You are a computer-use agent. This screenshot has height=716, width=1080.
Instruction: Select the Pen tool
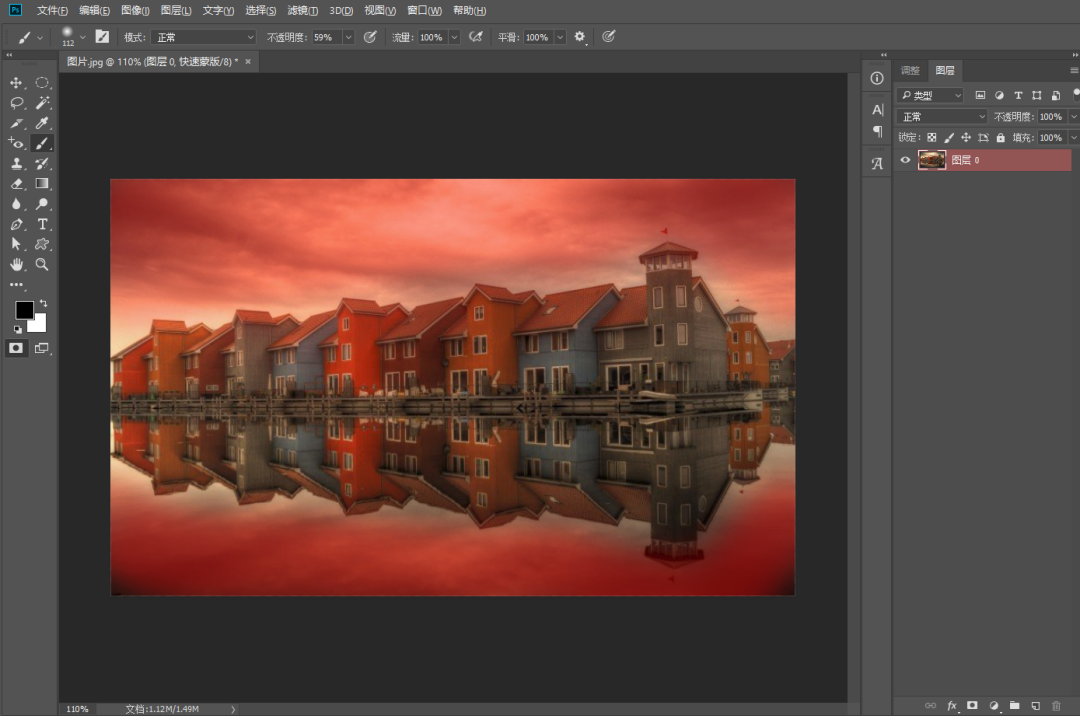tap(16, 224)
